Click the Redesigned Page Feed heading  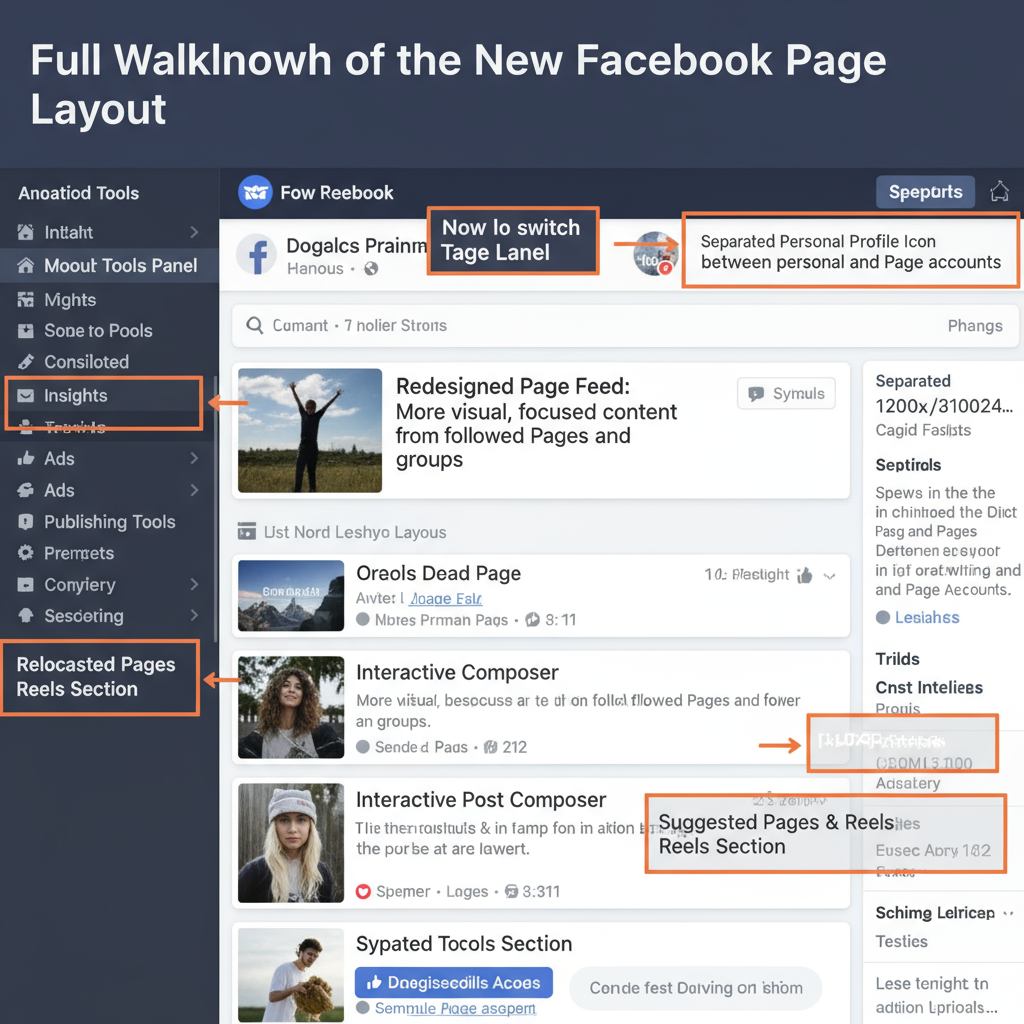coord(513,386)
